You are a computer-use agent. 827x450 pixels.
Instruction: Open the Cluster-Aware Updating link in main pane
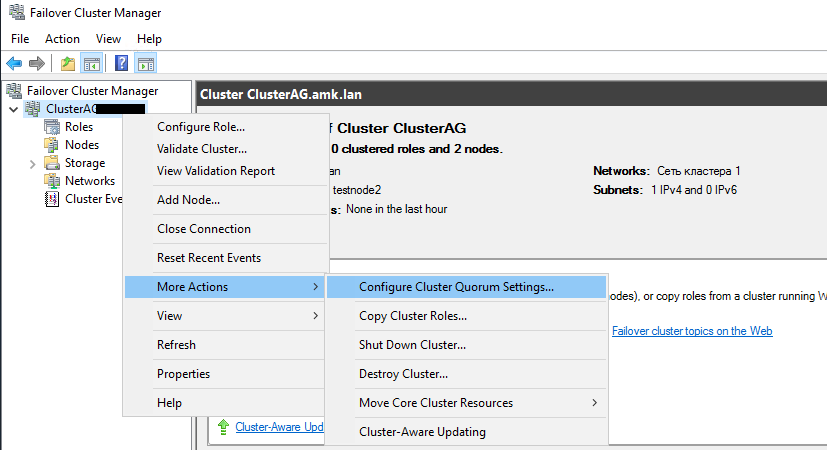click(280, 427)
